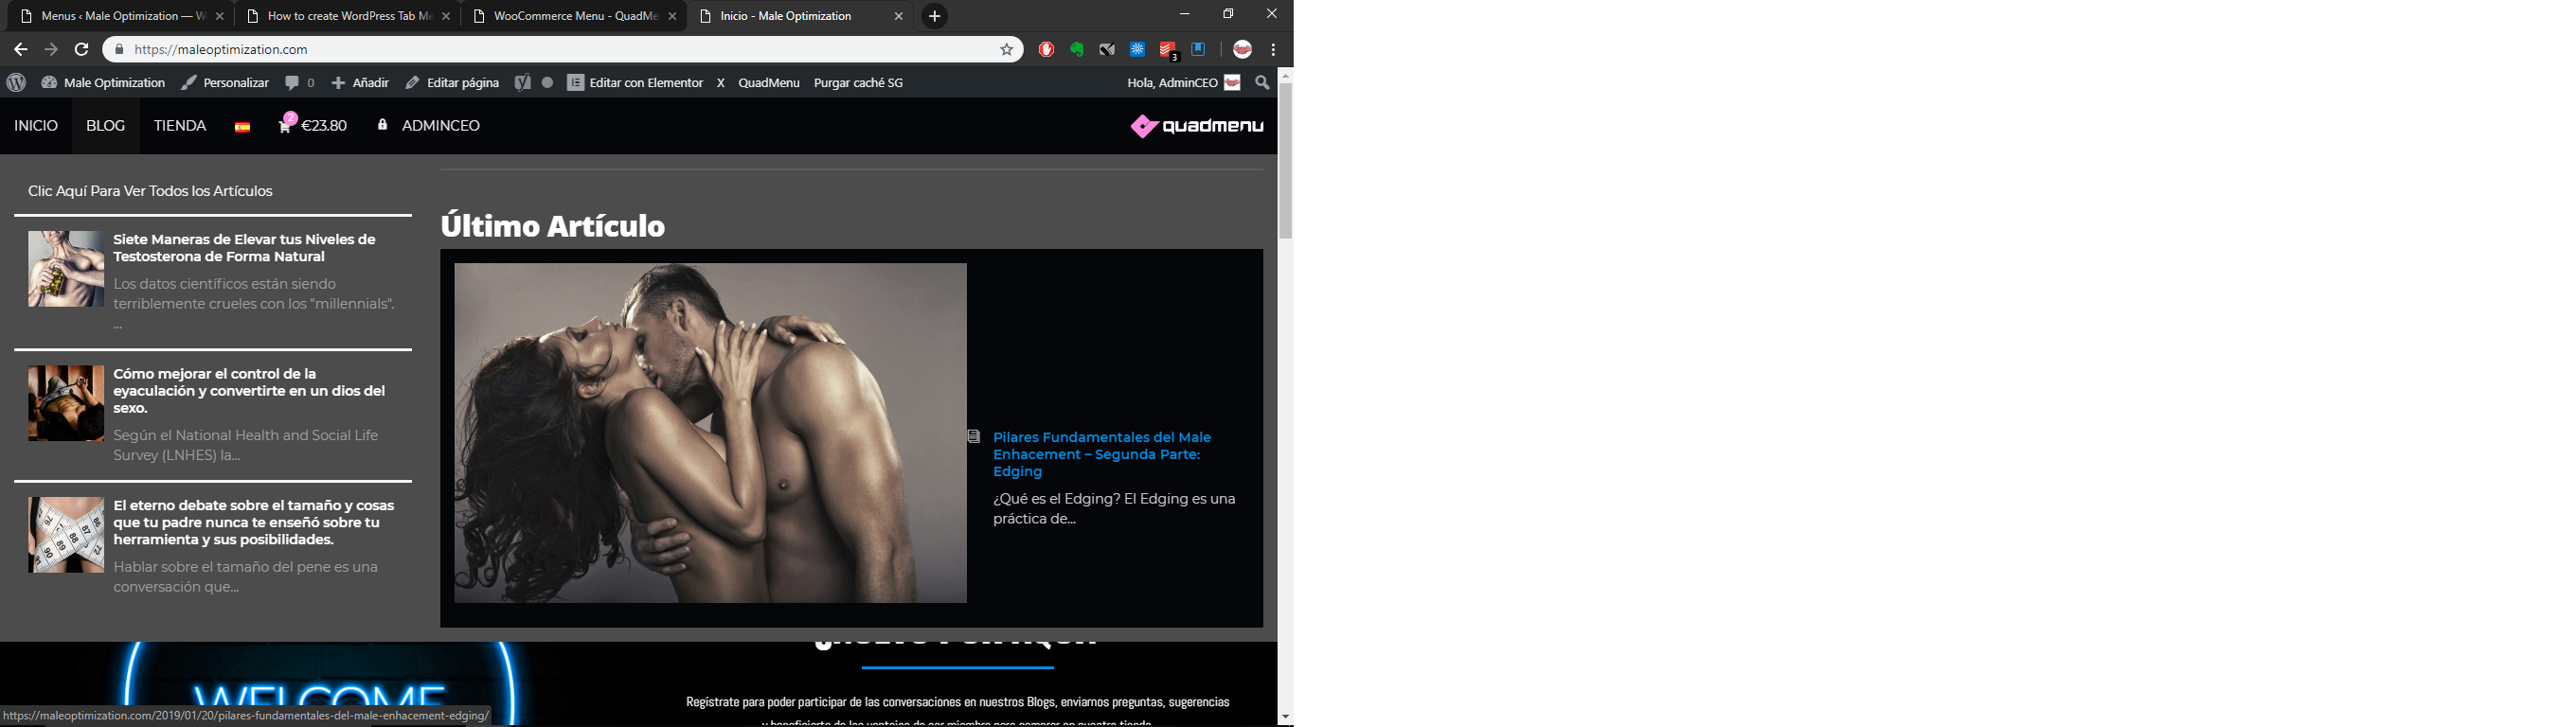Click the address bar URL field
This screenshot has width=2576, height=727.
coord(560,49)
